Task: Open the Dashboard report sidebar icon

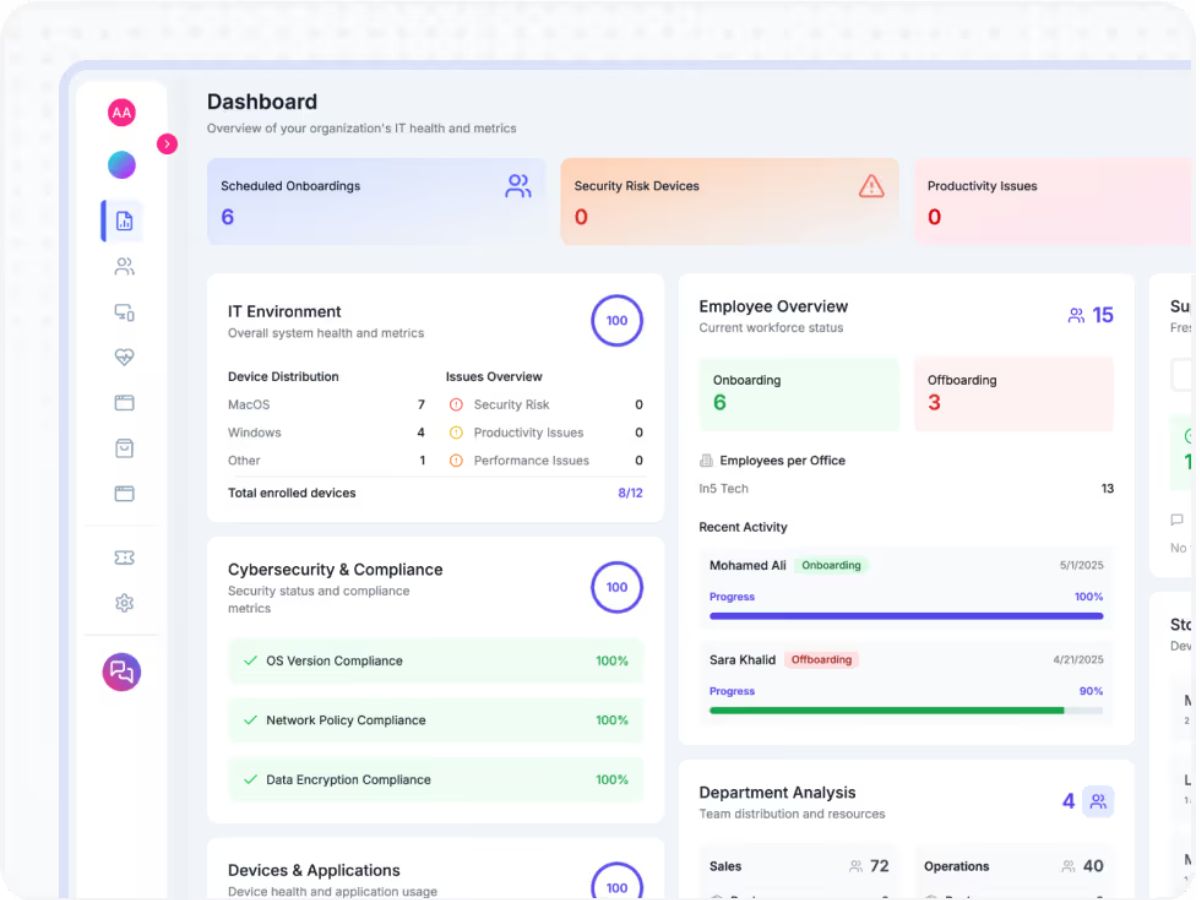Action: pyautogui.click(x=124, y=221)
